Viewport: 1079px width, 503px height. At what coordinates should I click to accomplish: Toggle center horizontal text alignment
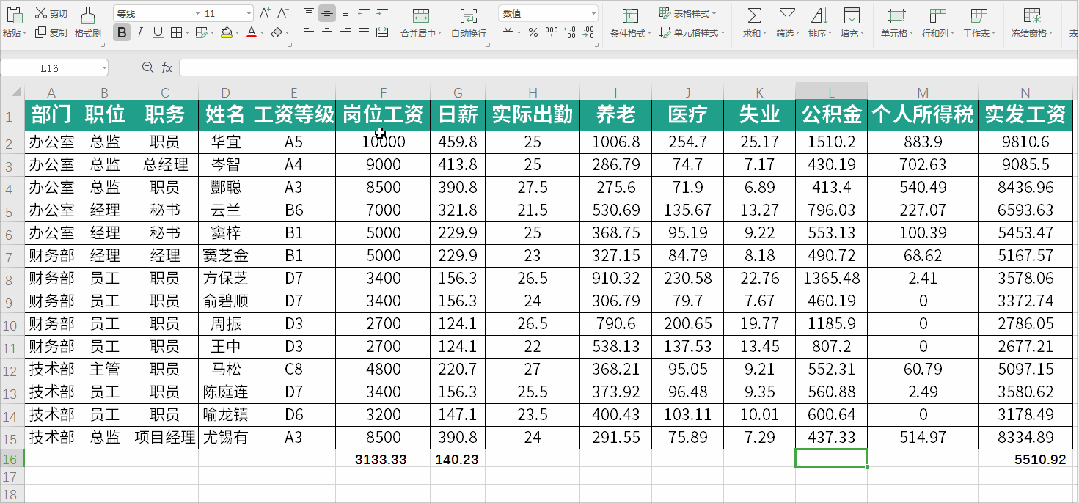click(x=327, y=32)
